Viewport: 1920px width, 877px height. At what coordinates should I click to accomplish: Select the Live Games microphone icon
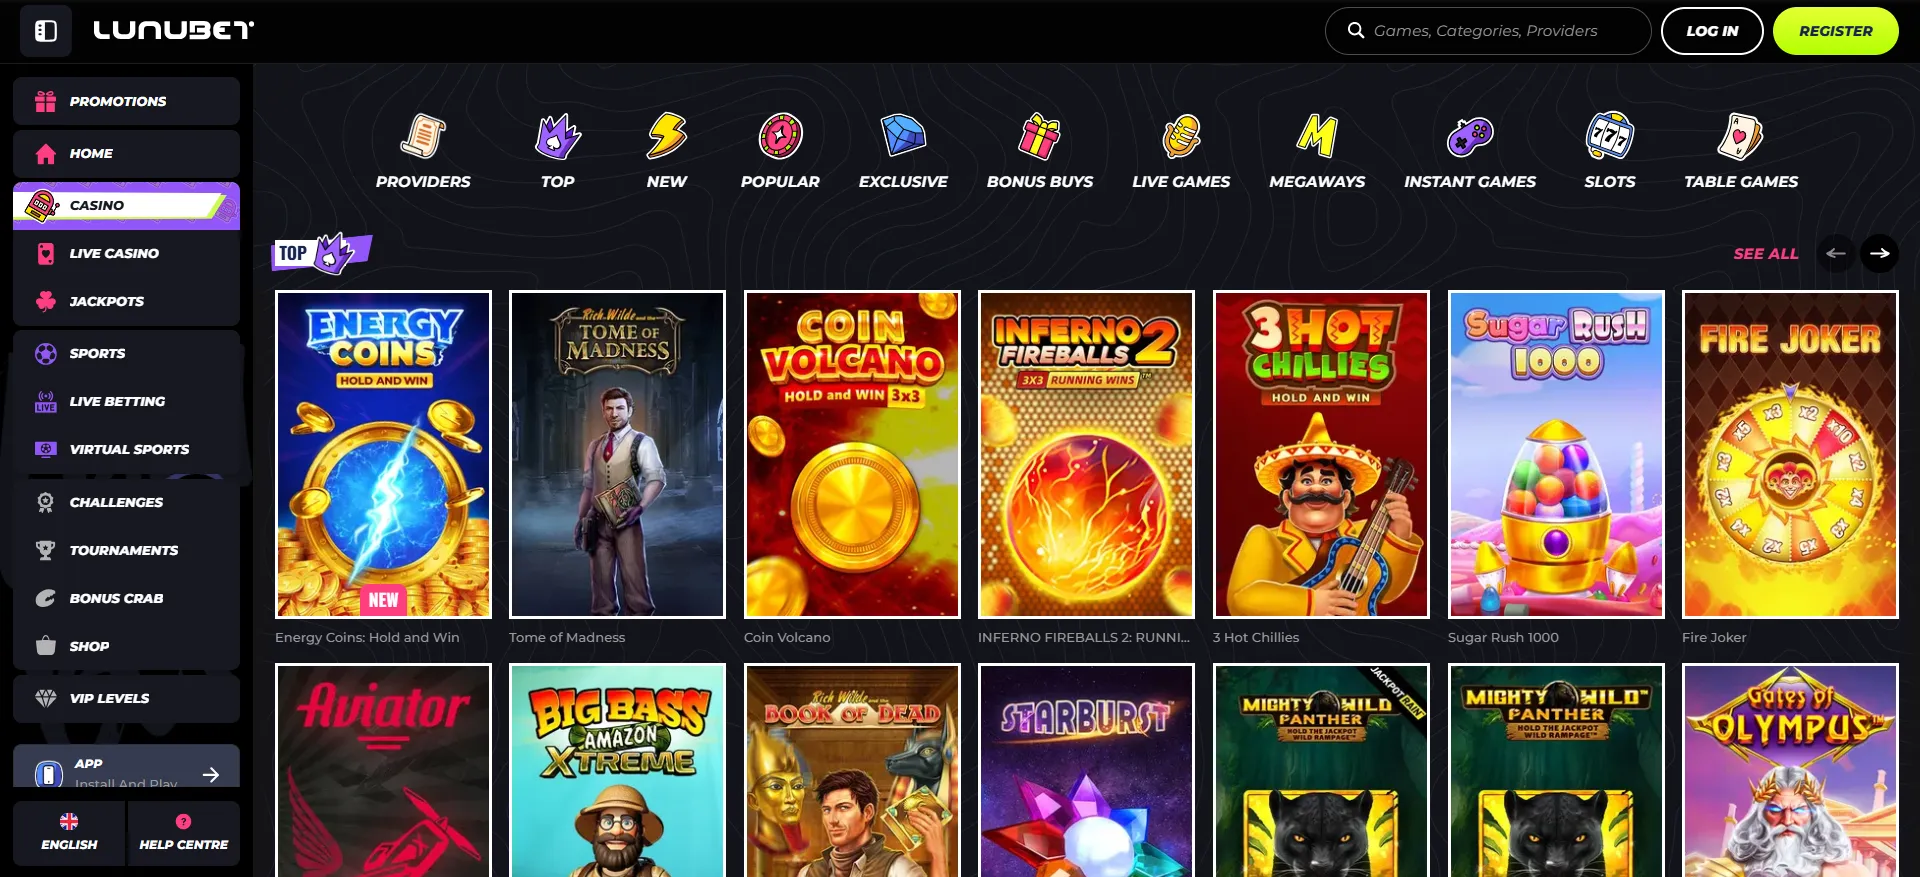[1181, 136]
